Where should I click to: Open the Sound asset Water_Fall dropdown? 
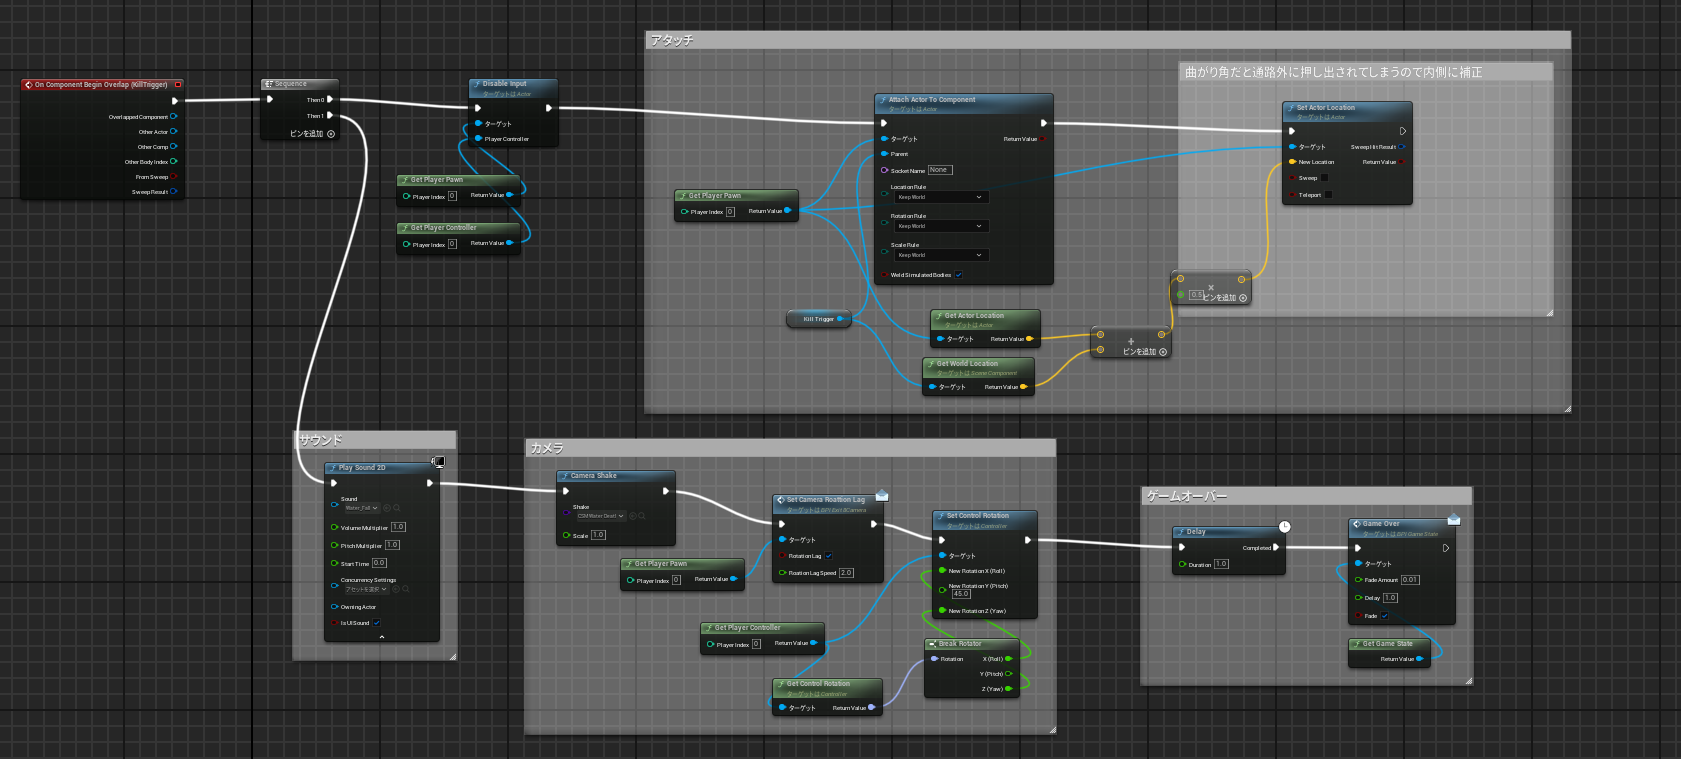point(362,508)
